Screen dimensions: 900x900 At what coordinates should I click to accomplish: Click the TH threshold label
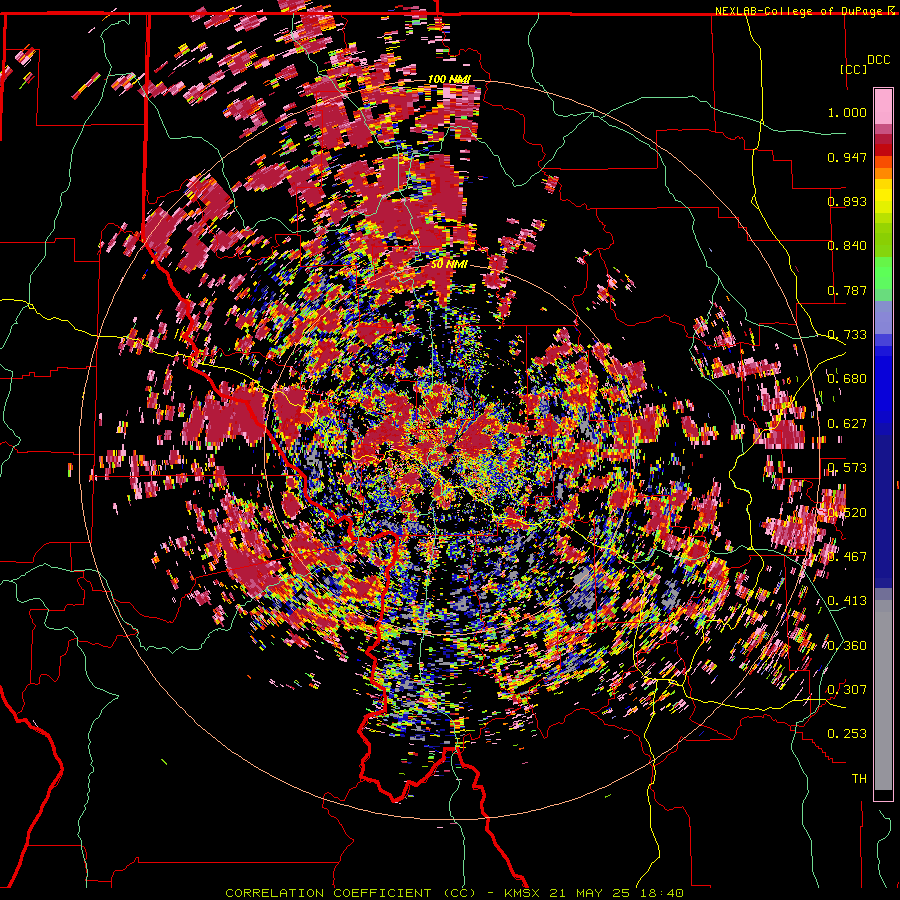click(859, 779)
